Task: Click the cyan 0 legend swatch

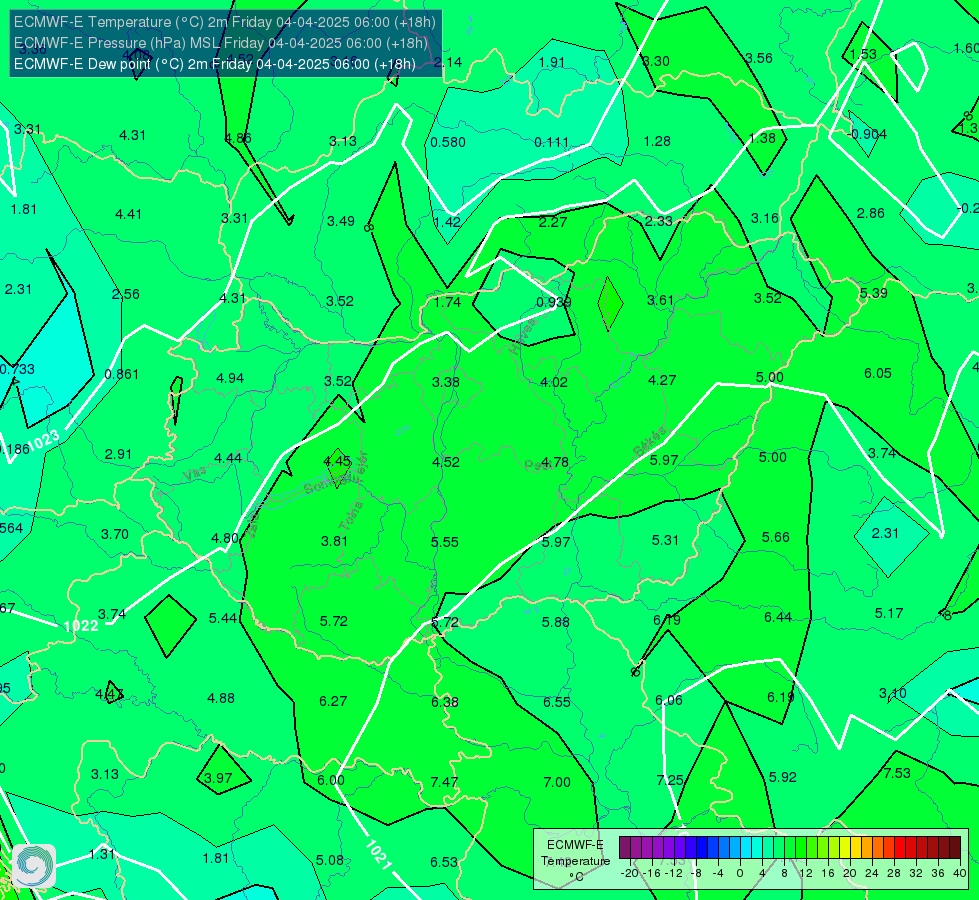Action: 745,848
